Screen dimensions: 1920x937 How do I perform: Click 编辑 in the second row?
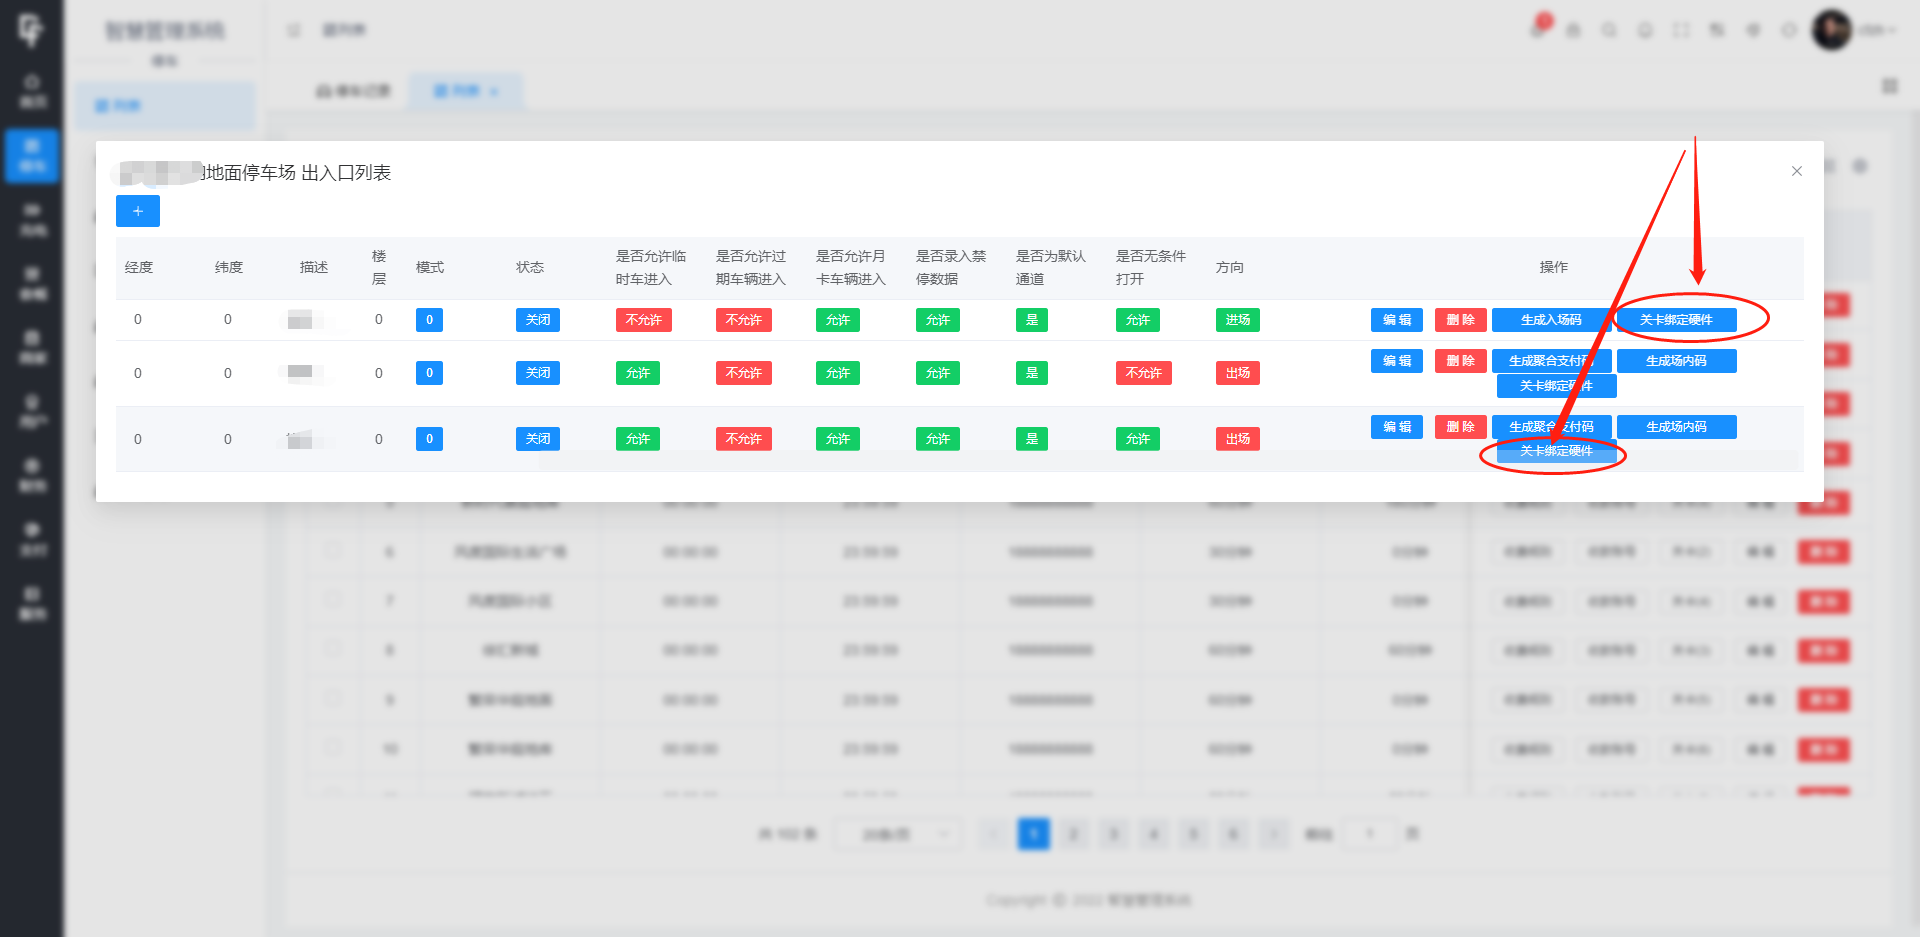[1396, 361]
